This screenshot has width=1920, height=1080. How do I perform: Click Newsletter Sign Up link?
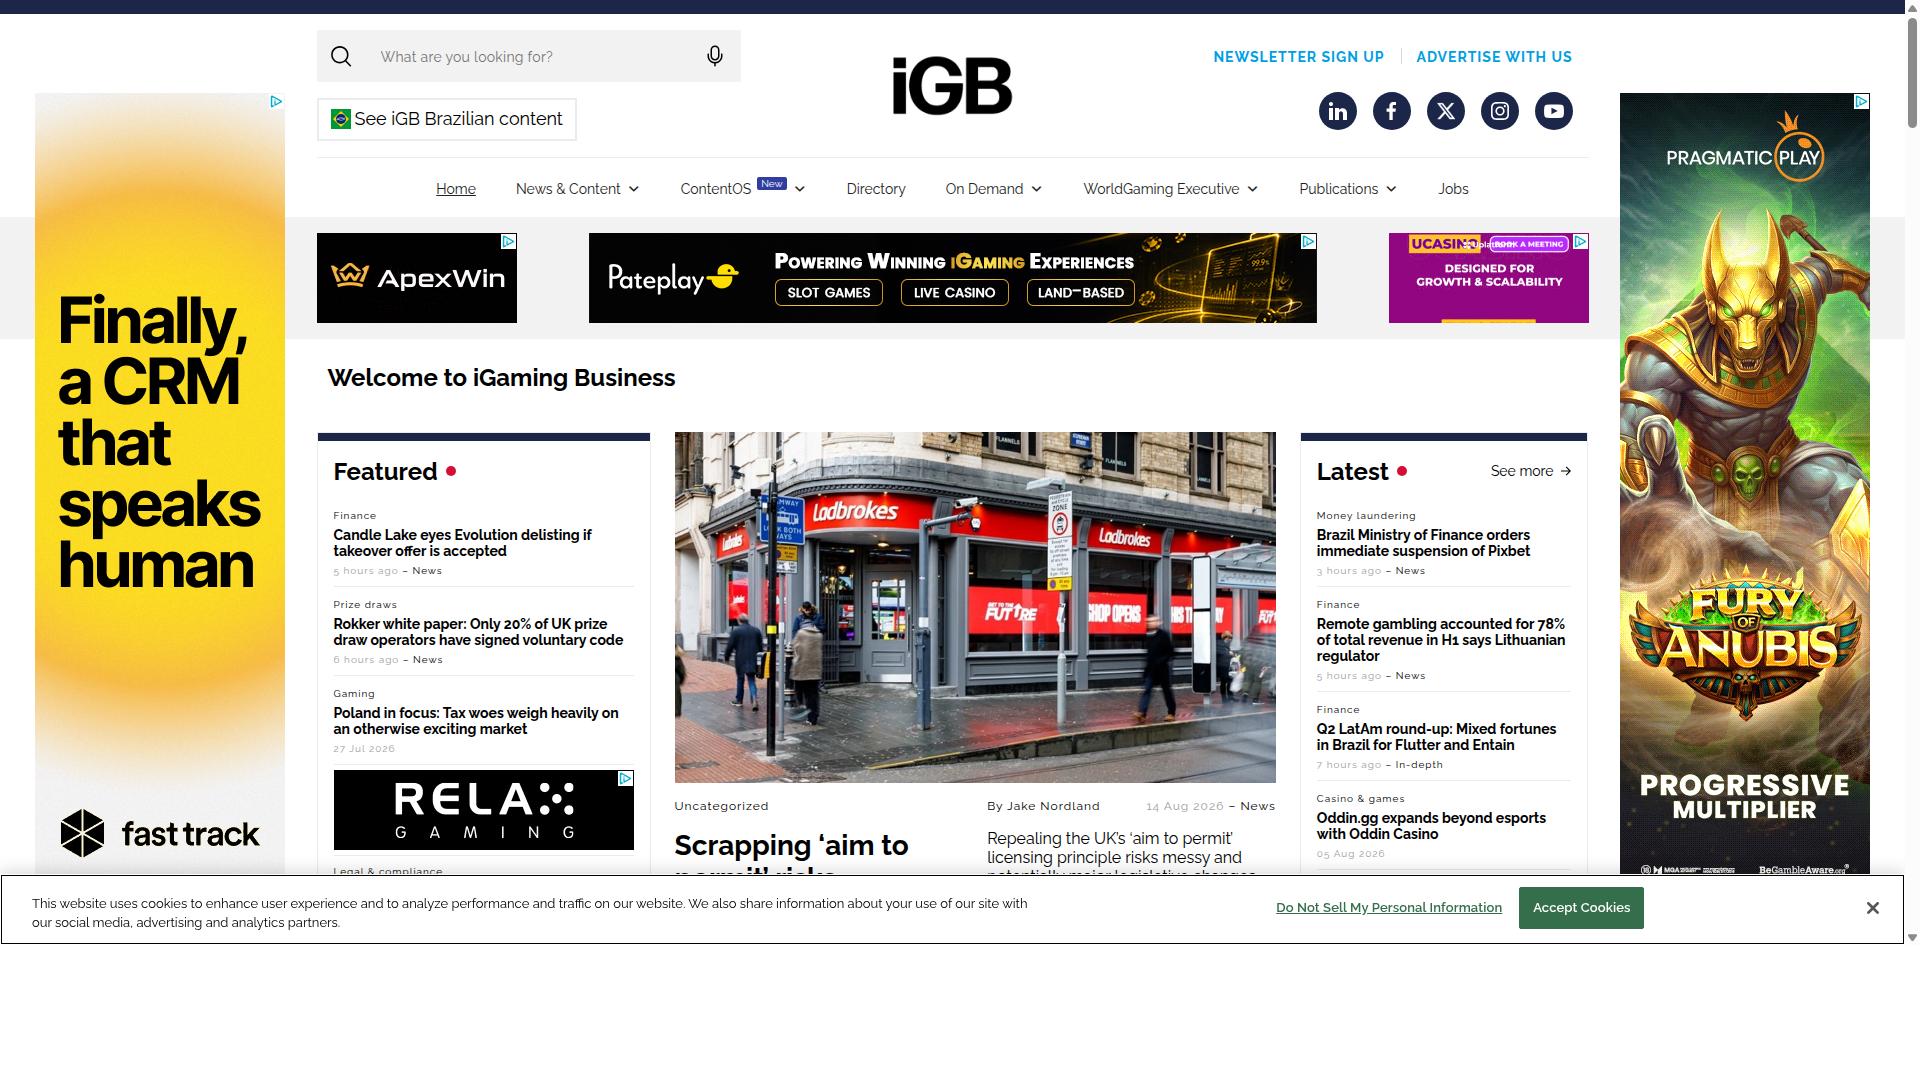tap(1299, 57)
